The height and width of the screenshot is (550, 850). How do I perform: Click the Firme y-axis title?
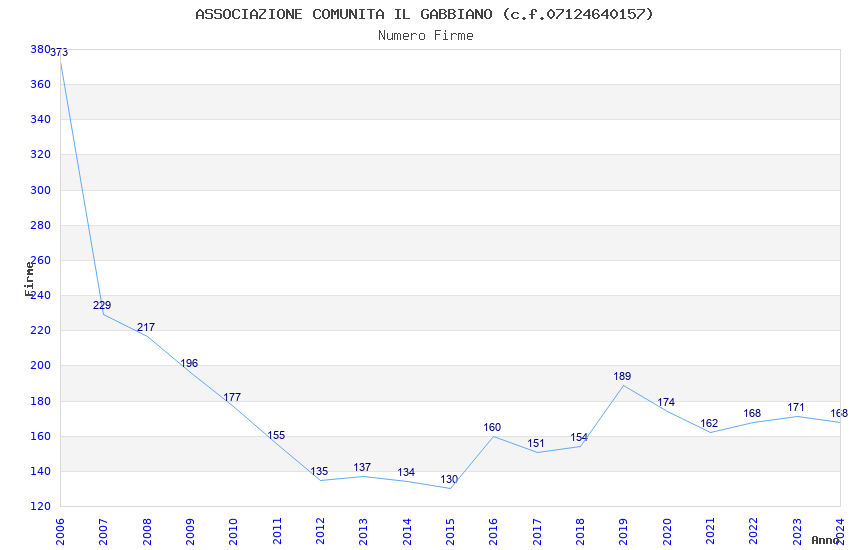[29, 279]
